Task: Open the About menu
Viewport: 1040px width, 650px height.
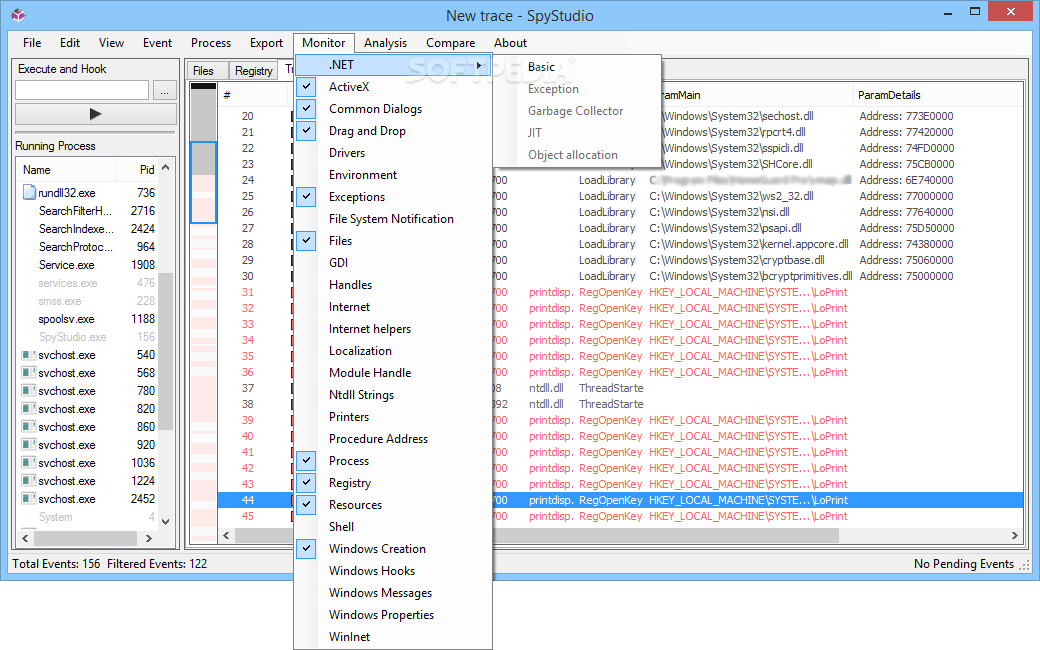Action: coord(510,42)
